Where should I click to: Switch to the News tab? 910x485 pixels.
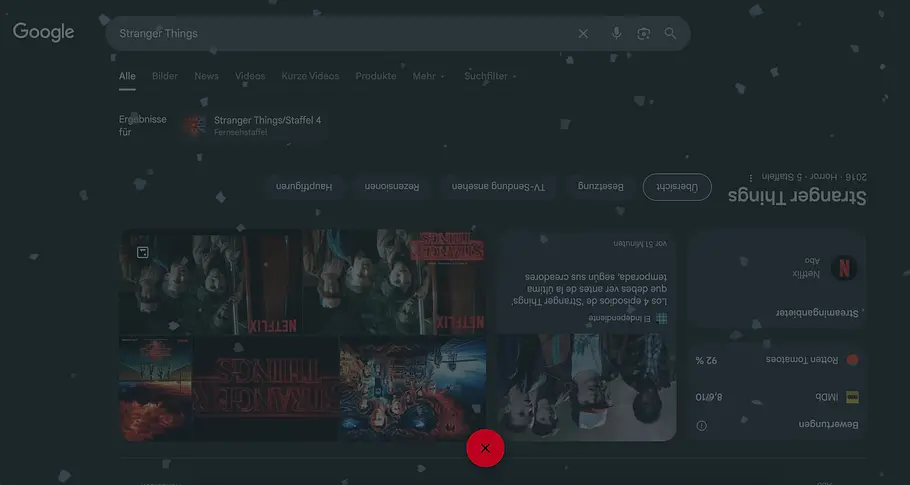point(207,76)
